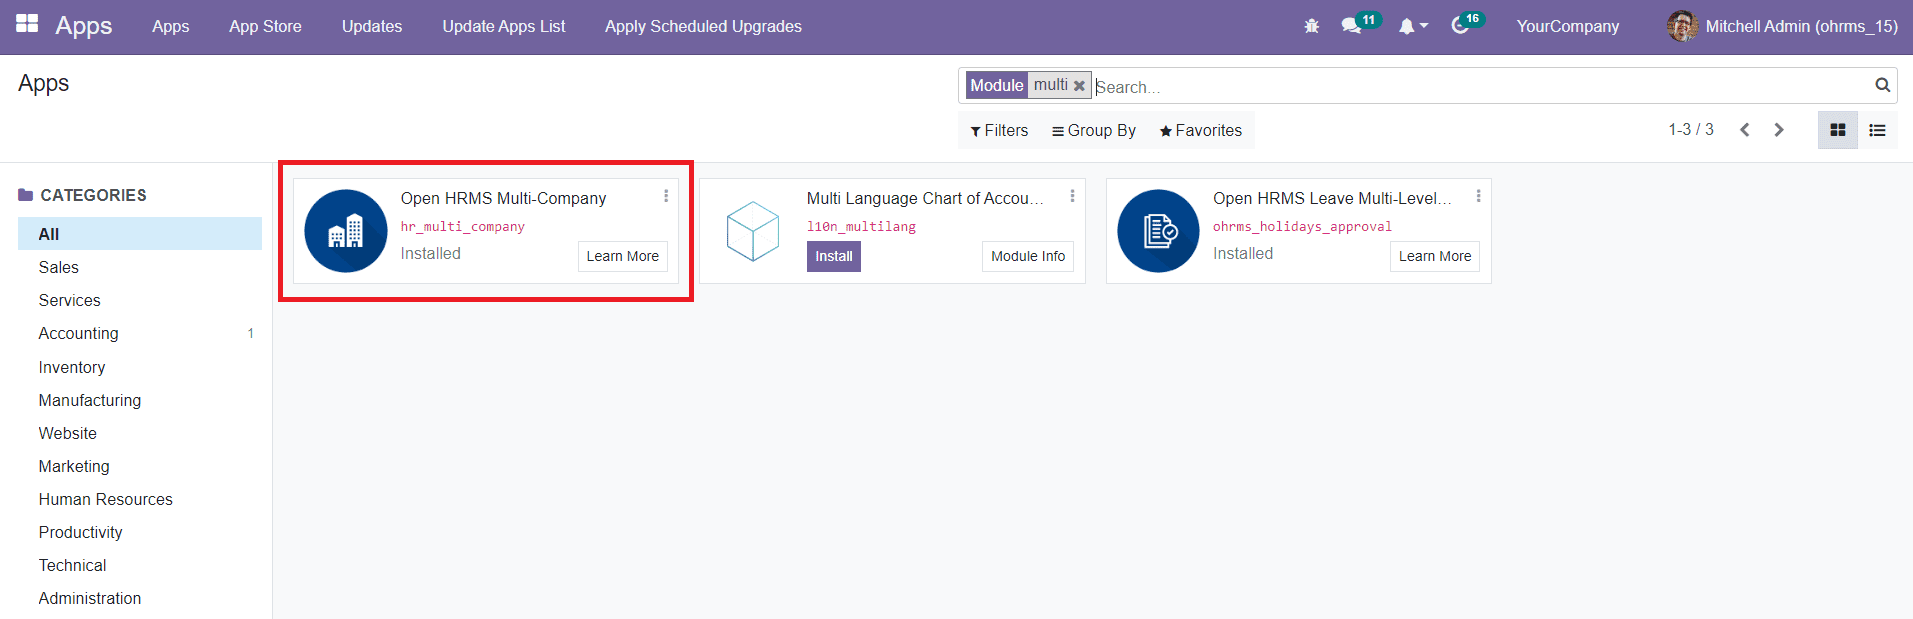Click the Apps brand title

(x=84, y=26)
